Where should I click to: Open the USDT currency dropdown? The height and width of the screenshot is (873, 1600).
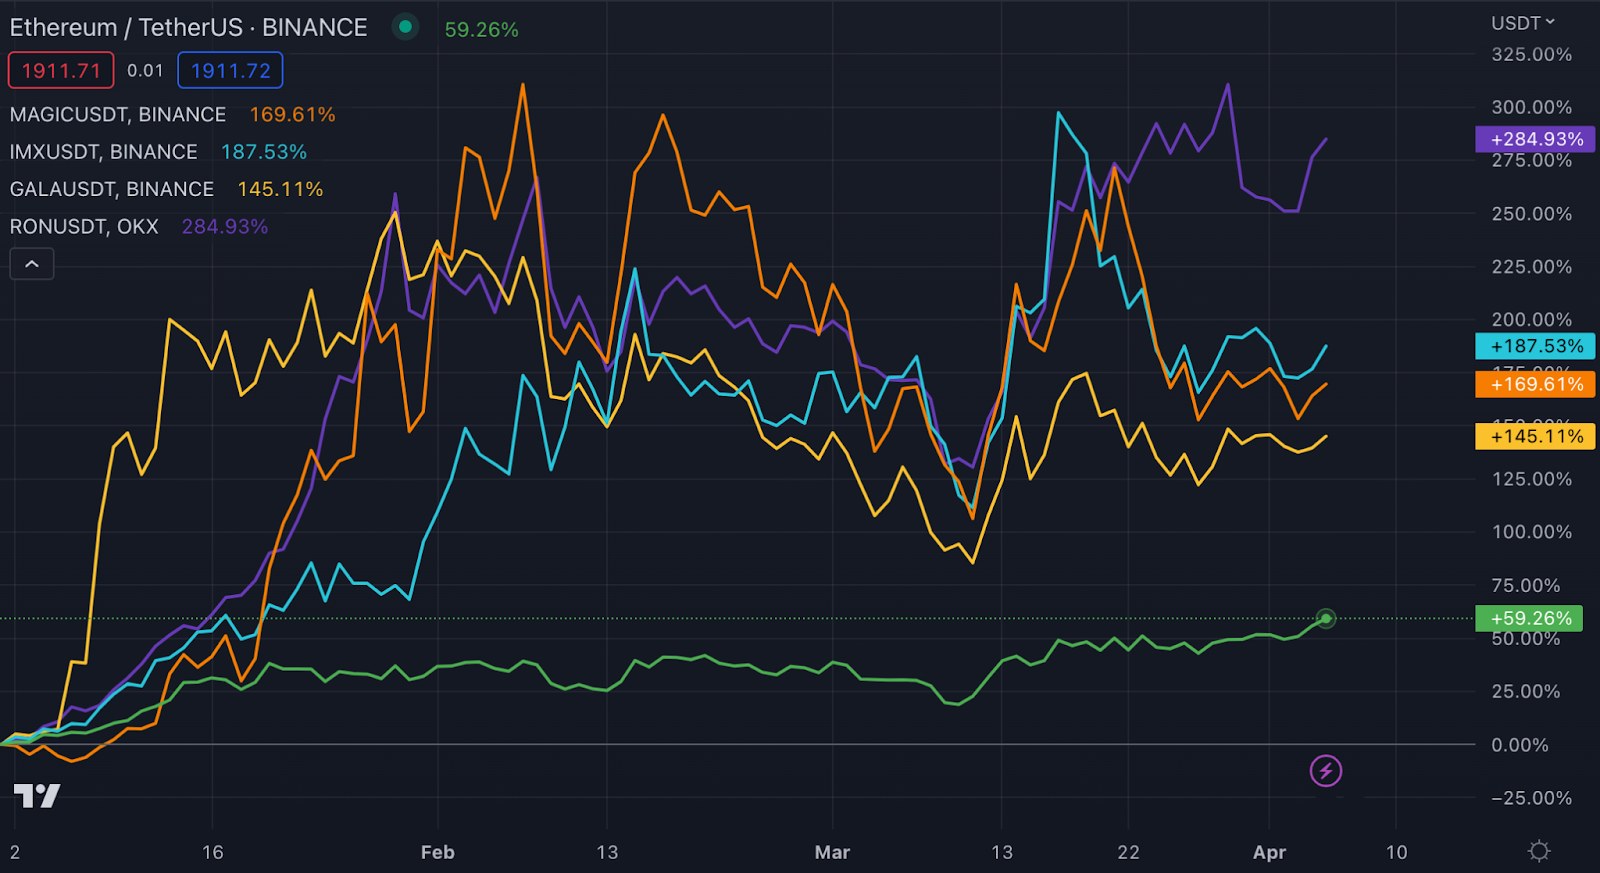1523,22
